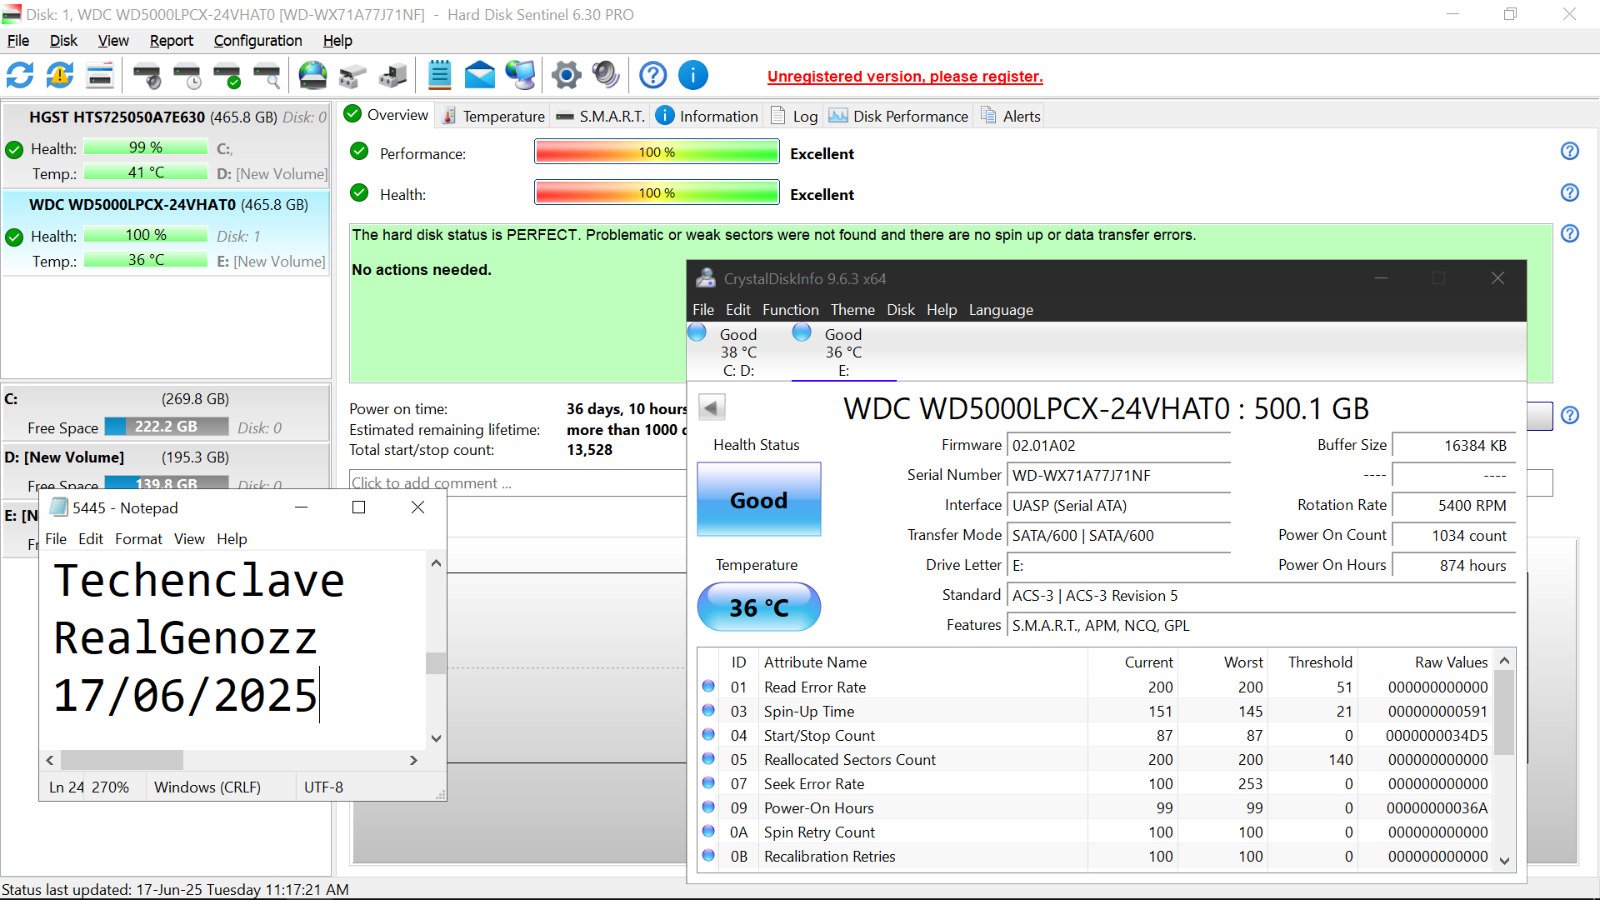Click the send test e-mail envelope icon

click(480, 75)
